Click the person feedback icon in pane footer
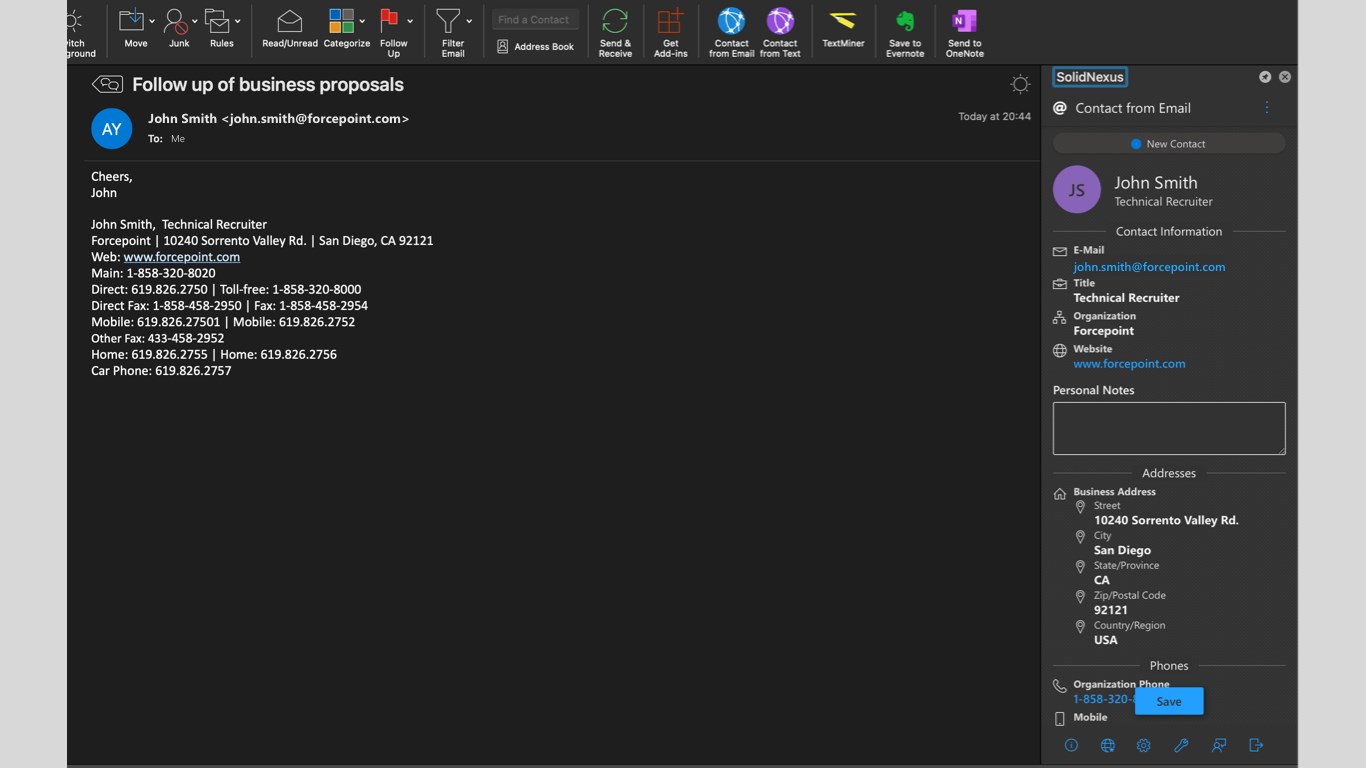1366x768 pixels. (1219, 745)
